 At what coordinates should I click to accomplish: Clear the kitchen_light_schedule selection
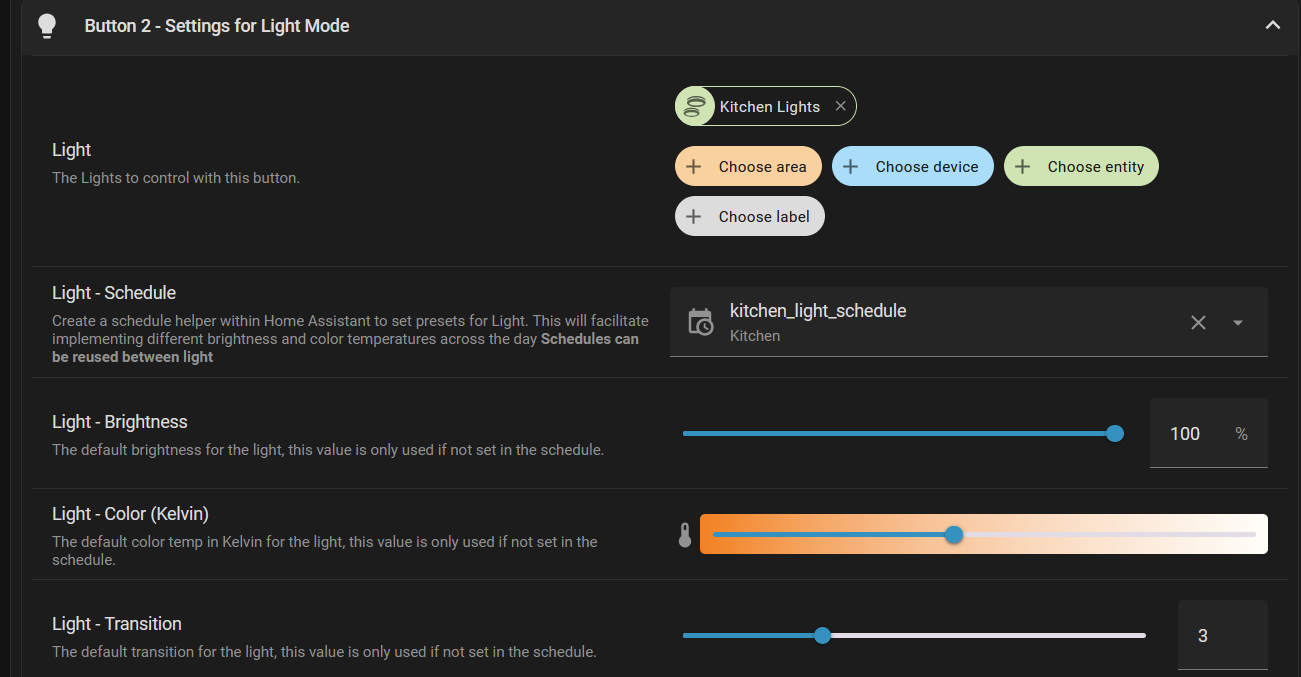point(1198,322)
